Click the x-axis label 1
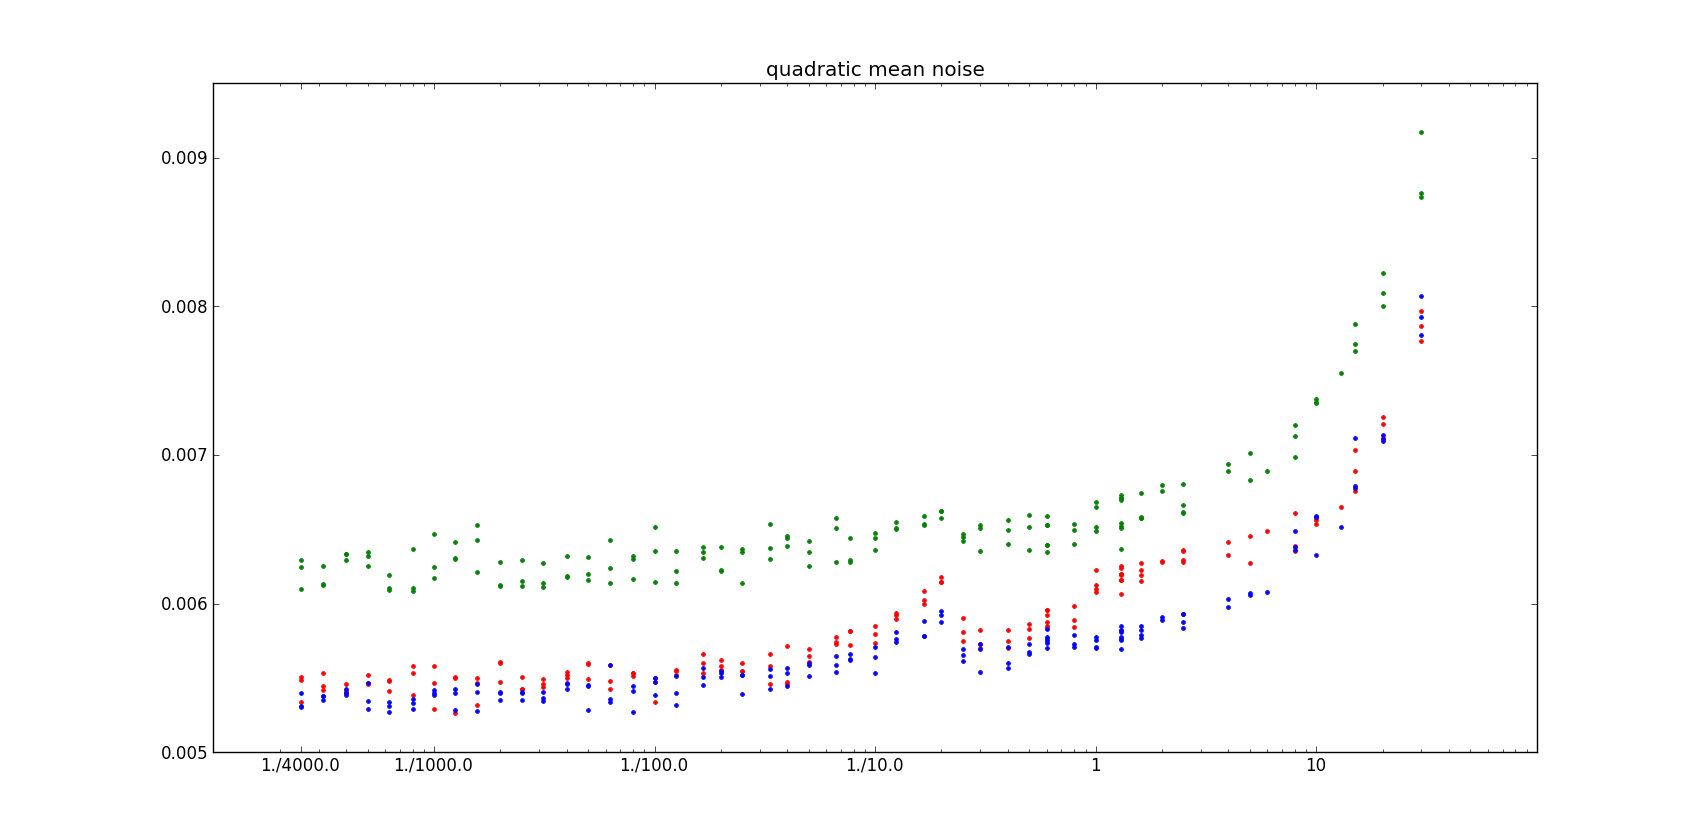The height and width of the screenshot is (836, 1707). [x=1096, y=766]
